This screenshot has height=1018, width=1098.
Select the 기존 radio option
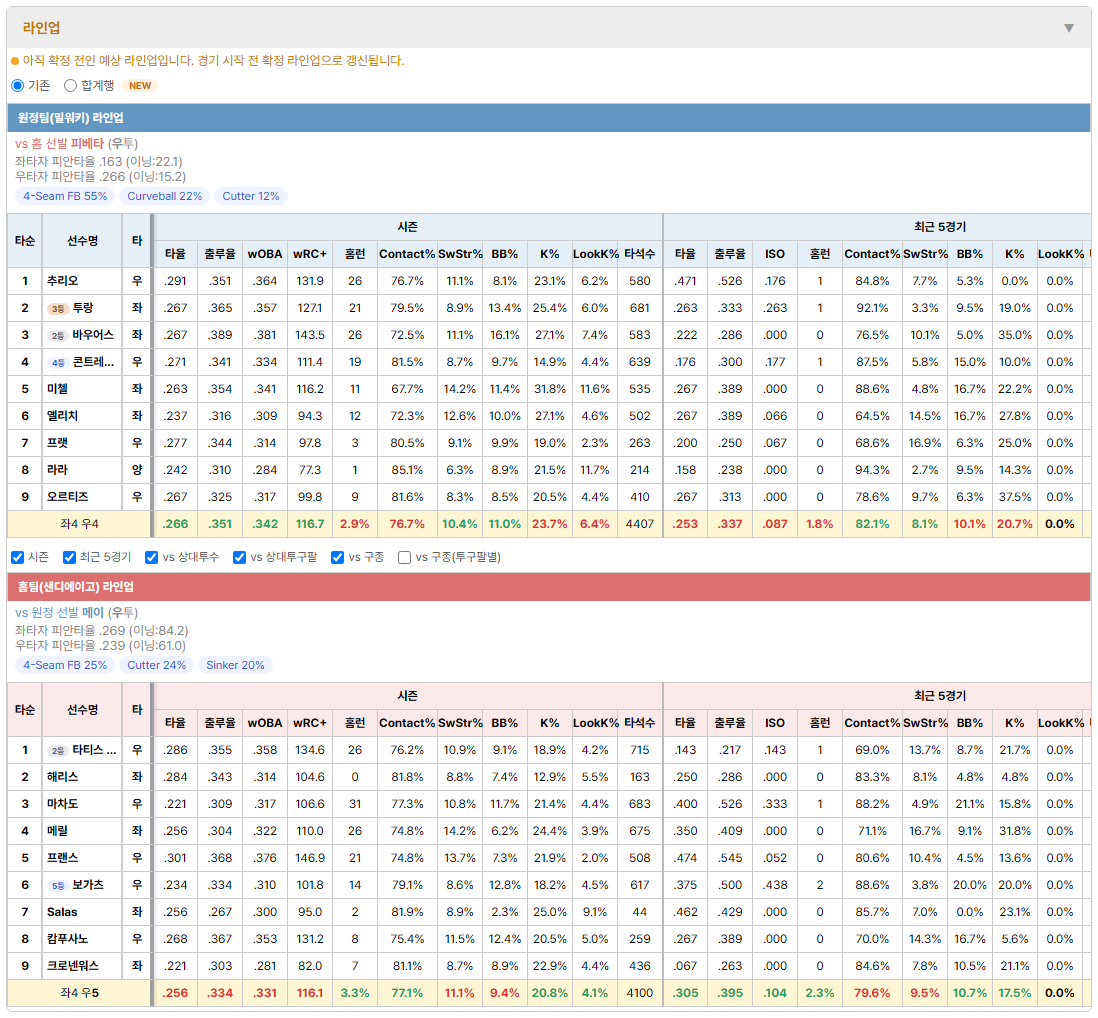18,85
